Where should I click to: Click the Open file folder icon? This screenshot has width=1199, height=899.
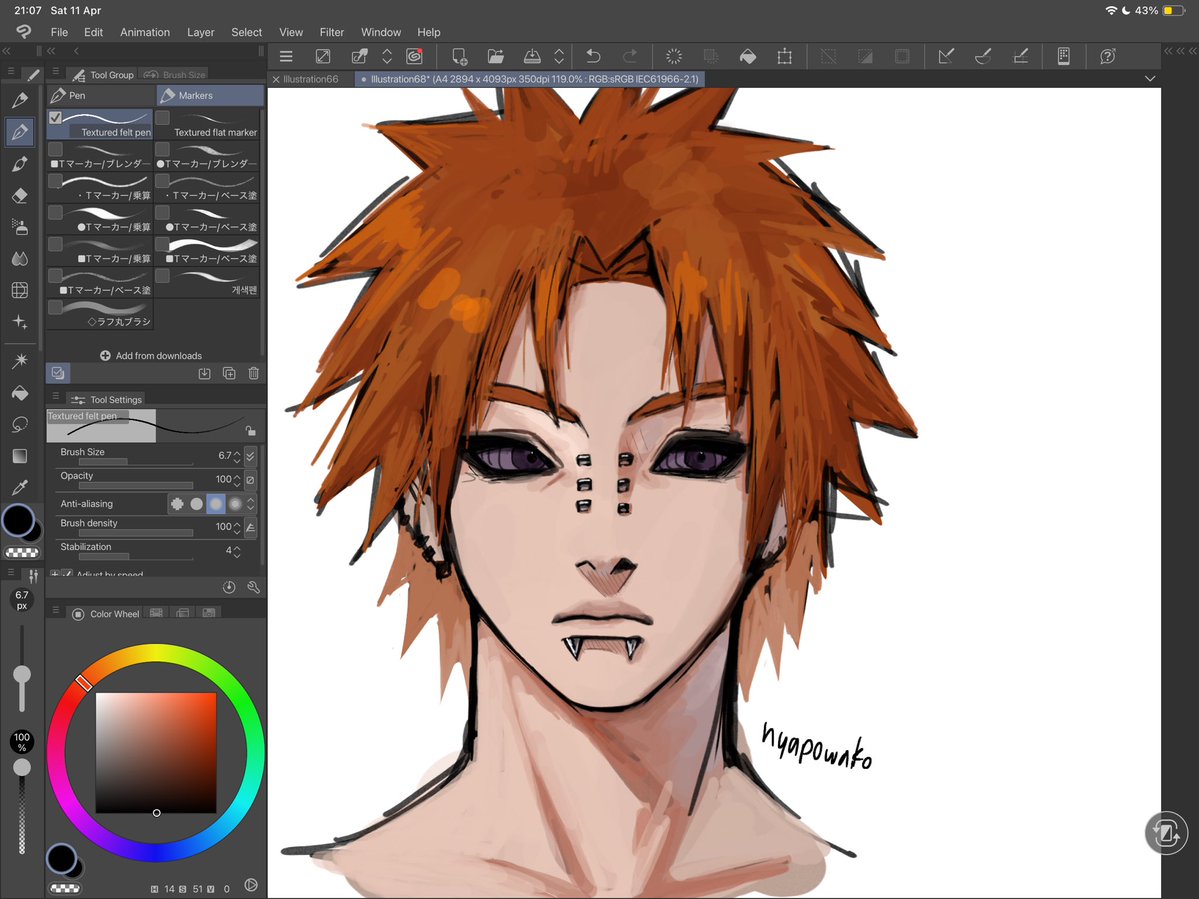(496, 56)
